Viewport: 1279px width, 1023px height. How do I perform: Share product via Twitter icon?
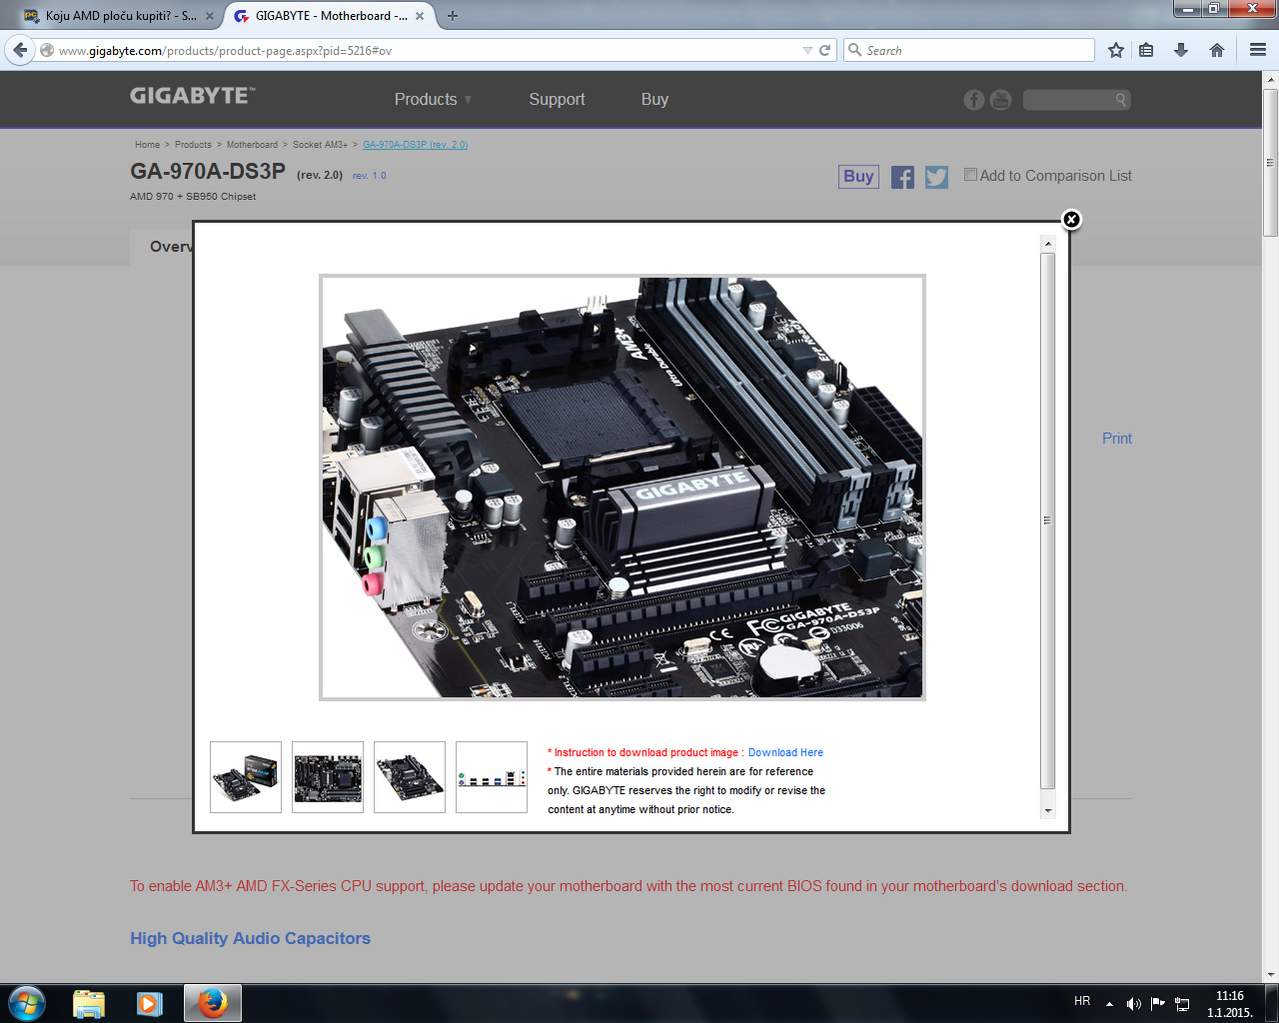(x=936, y=177)
